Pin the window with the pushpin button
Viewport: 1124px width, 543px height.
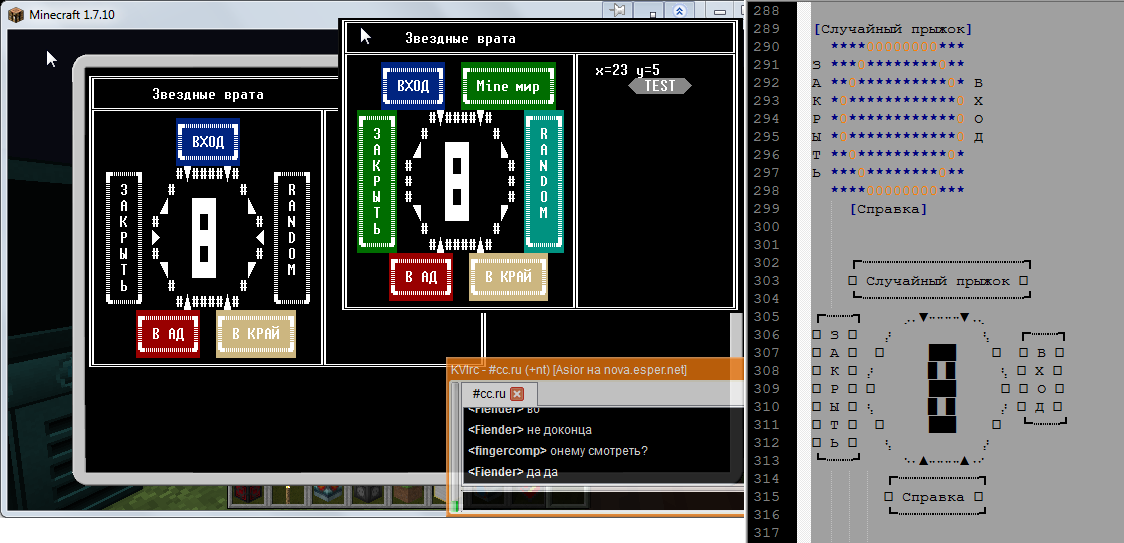point(616,10)
